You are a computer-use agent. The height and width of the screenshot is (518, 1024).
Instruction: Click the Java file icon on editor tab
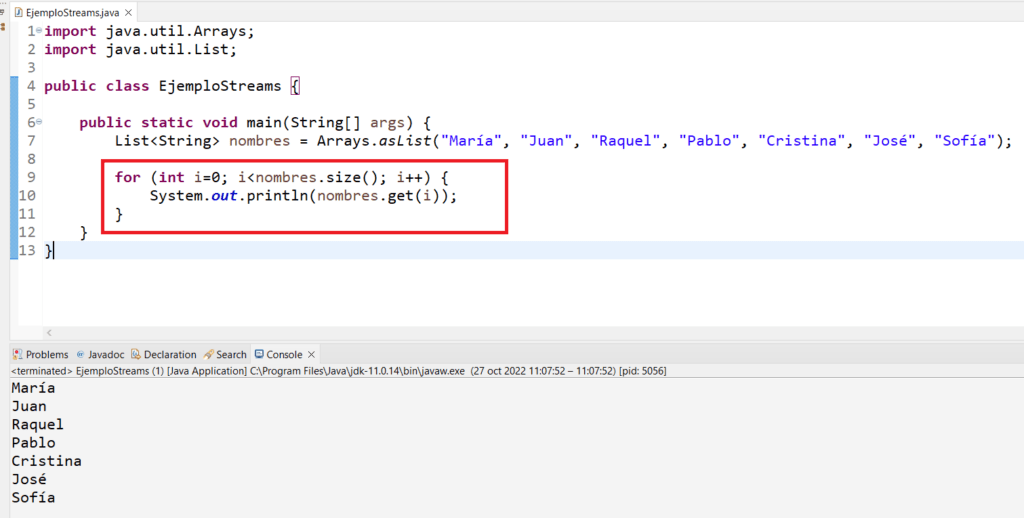coord(18,12)
